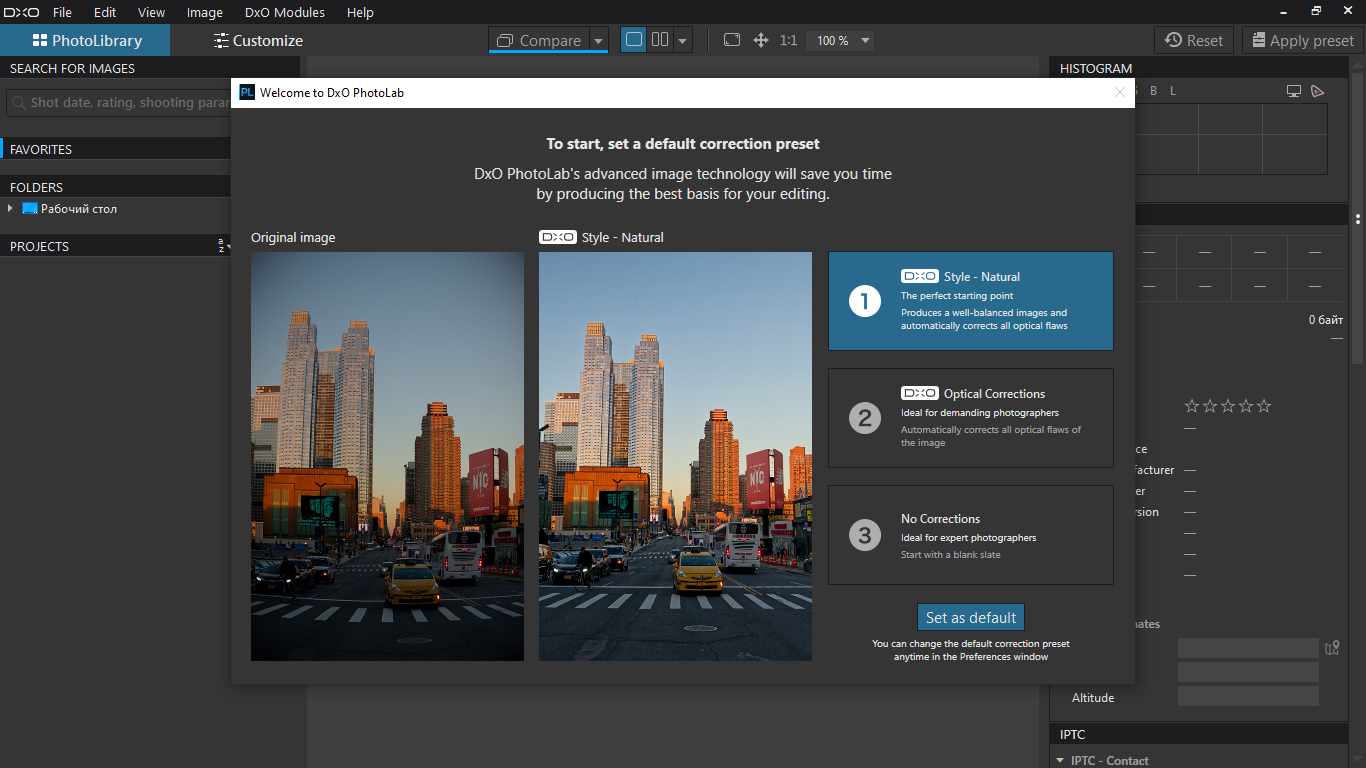Switch to the PhotoLibrary tab
The width and height of the screenshot is (1366, 768).
coord(85,40)
